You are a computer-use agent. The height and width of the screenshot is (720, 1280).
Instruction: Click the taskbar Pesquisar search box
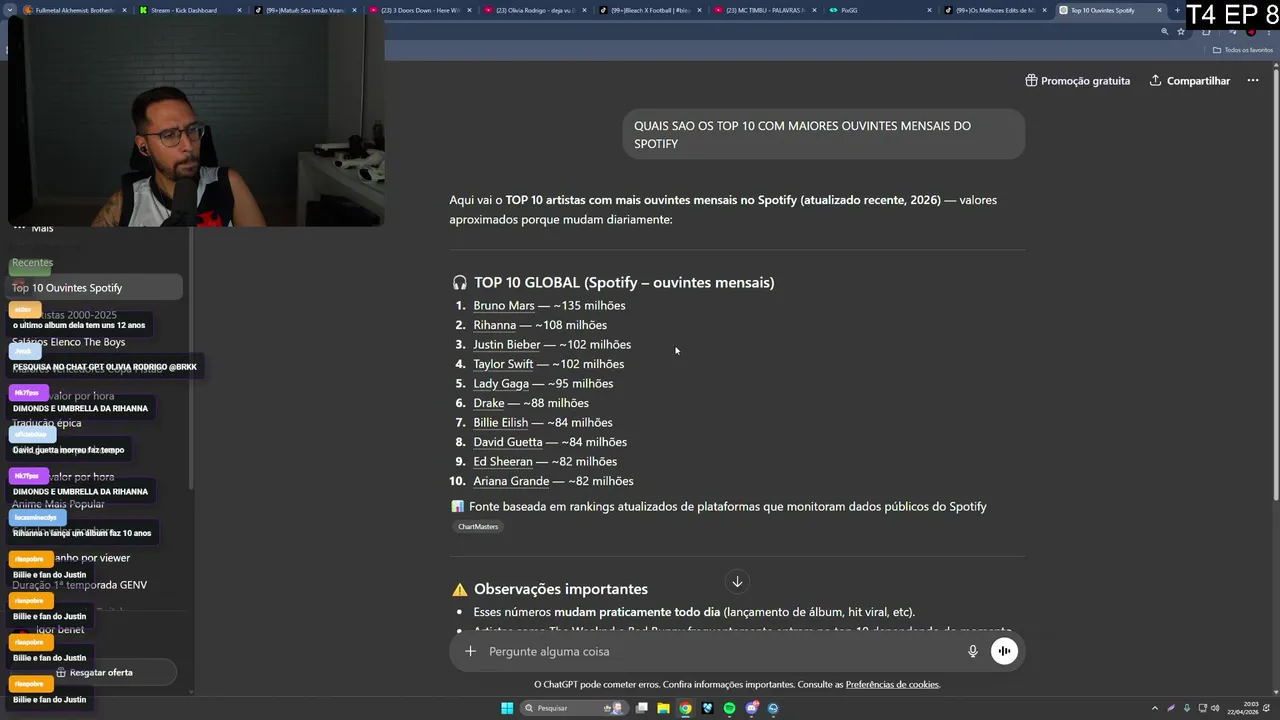pos(575,708)
